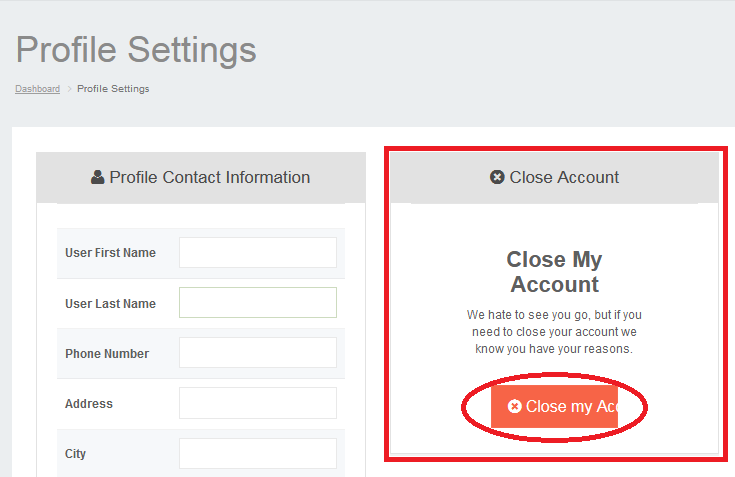
Task: Open the Dashboard breadcrumb link
Action: coord(37,89)
